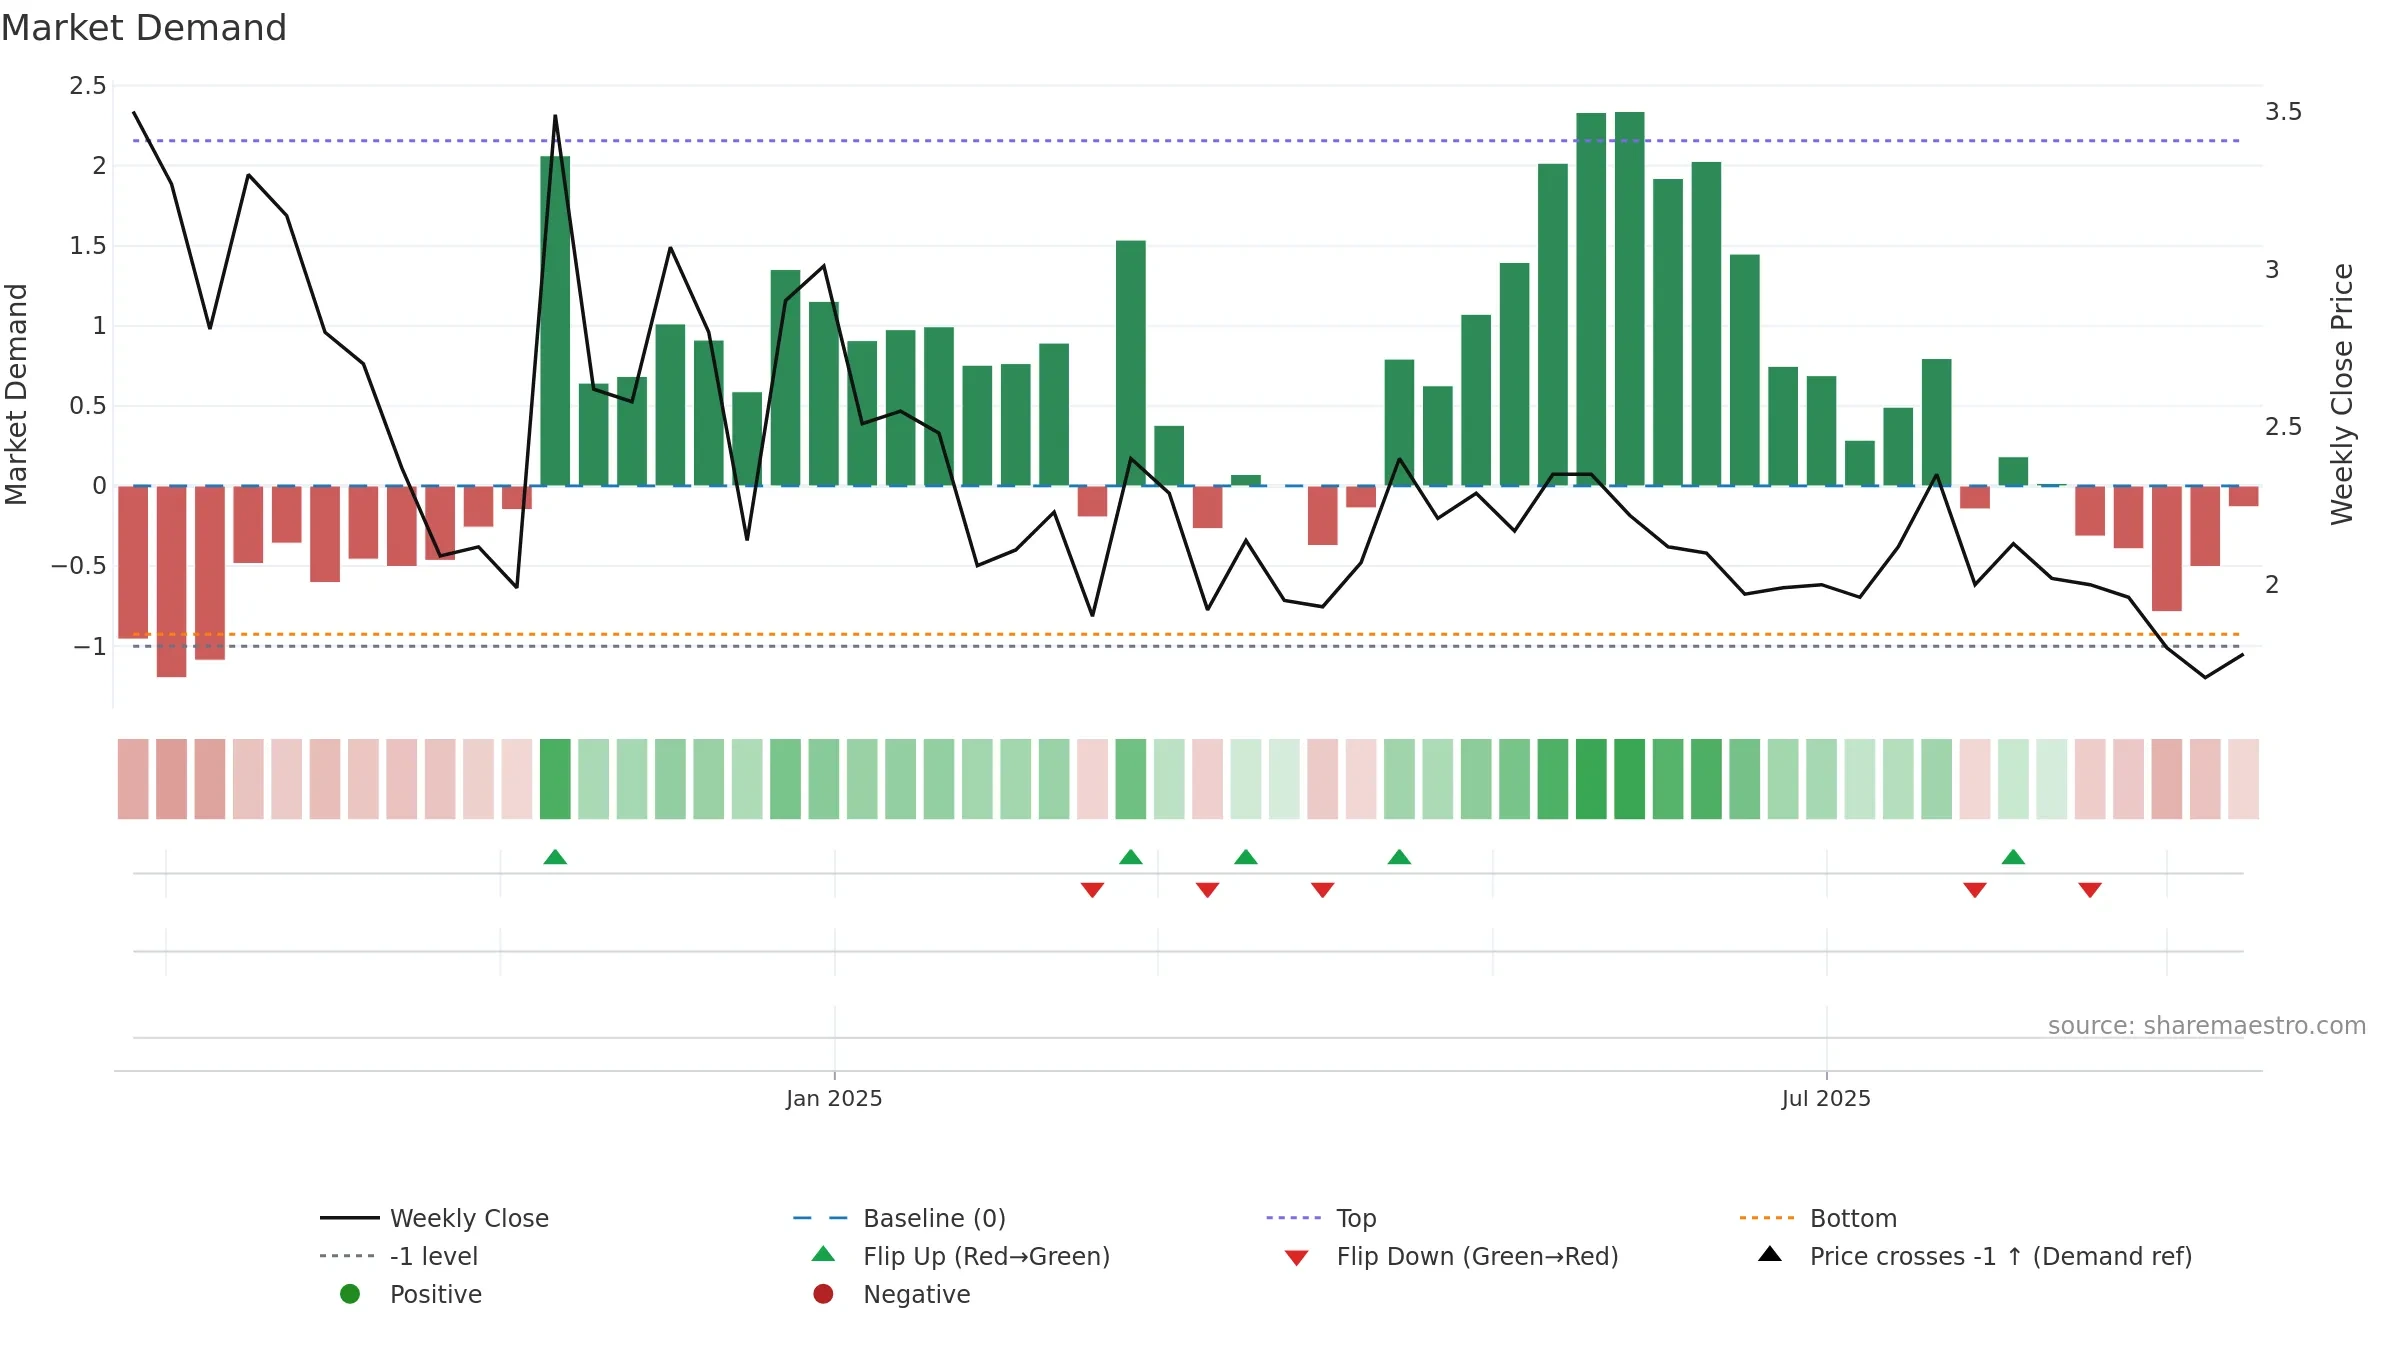Click the 0.5 tick on the demand axis
The height and width of the screenshot is (1350, 2400).
coord(87,406)
